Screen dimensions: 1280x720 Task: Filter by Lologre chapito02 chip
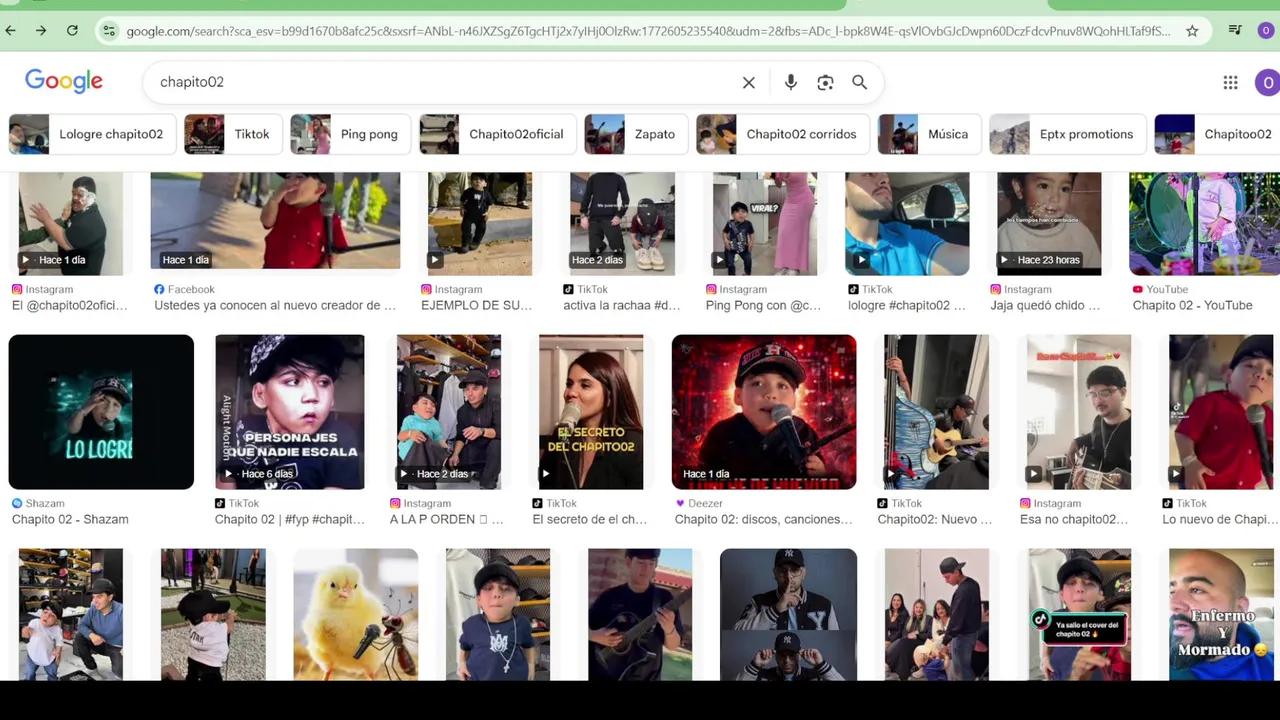(92, 134)
